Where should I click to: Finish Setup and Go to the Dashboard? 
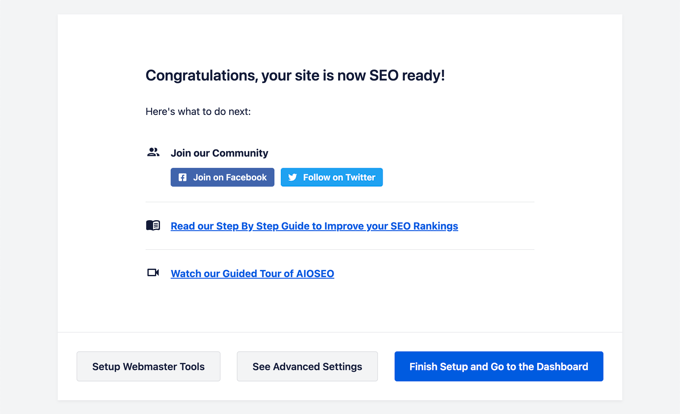(x=499, y=366)
